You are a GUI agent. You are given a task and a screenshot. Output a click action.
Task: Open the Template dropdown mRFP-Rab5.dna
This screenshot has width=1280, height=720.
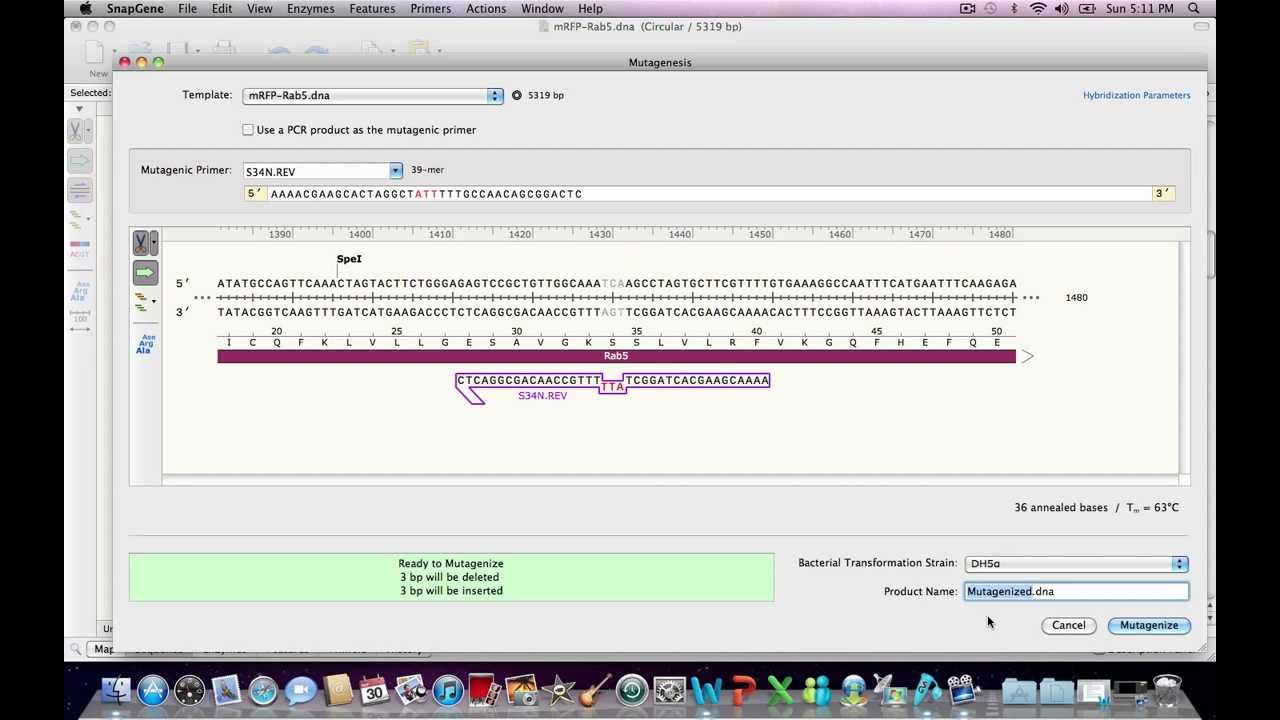pos(372,95)
